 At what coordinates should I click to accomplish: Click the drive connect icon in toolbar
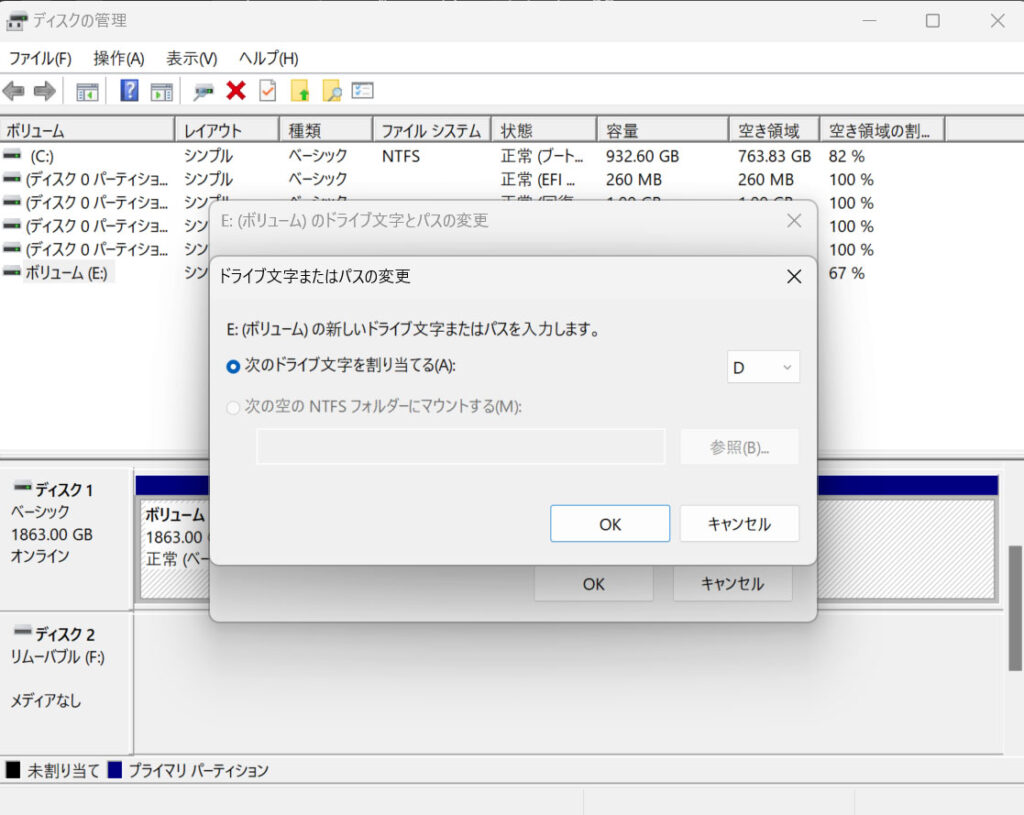pos(204,91)
